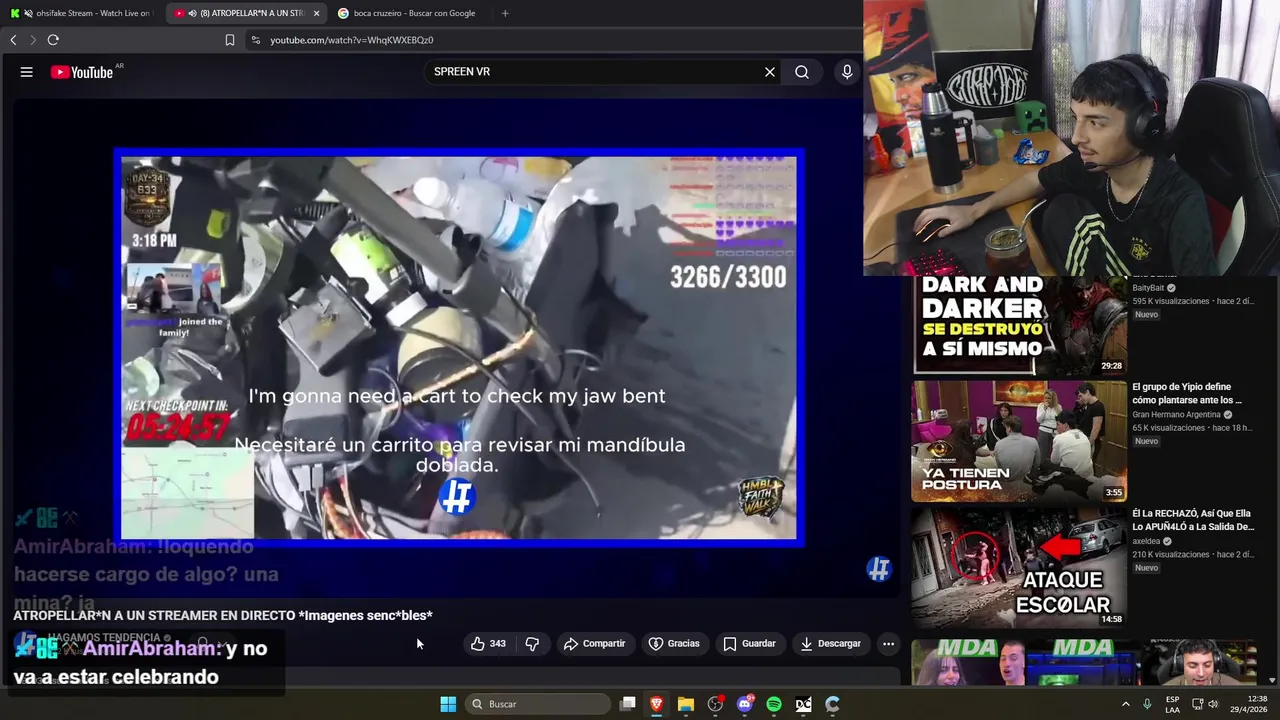1280x720 pixels.
Task: Click the YouTube search magnifier button
Action: pos(802,72)
